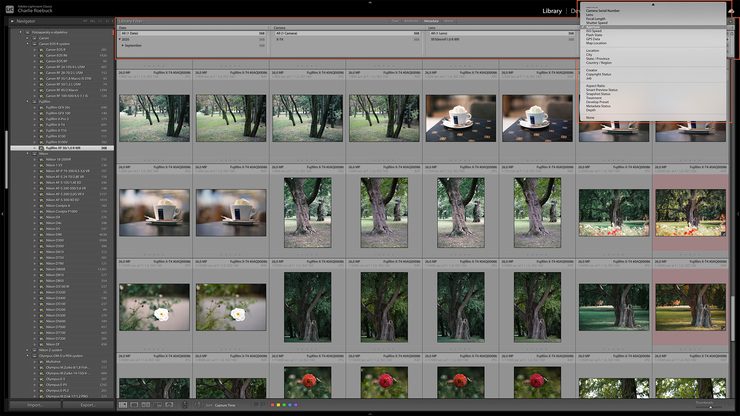Click the Lightroom Classic logo icon
Image resolution: width=740 pixels, height=416 pixels.
pos(9,8)
